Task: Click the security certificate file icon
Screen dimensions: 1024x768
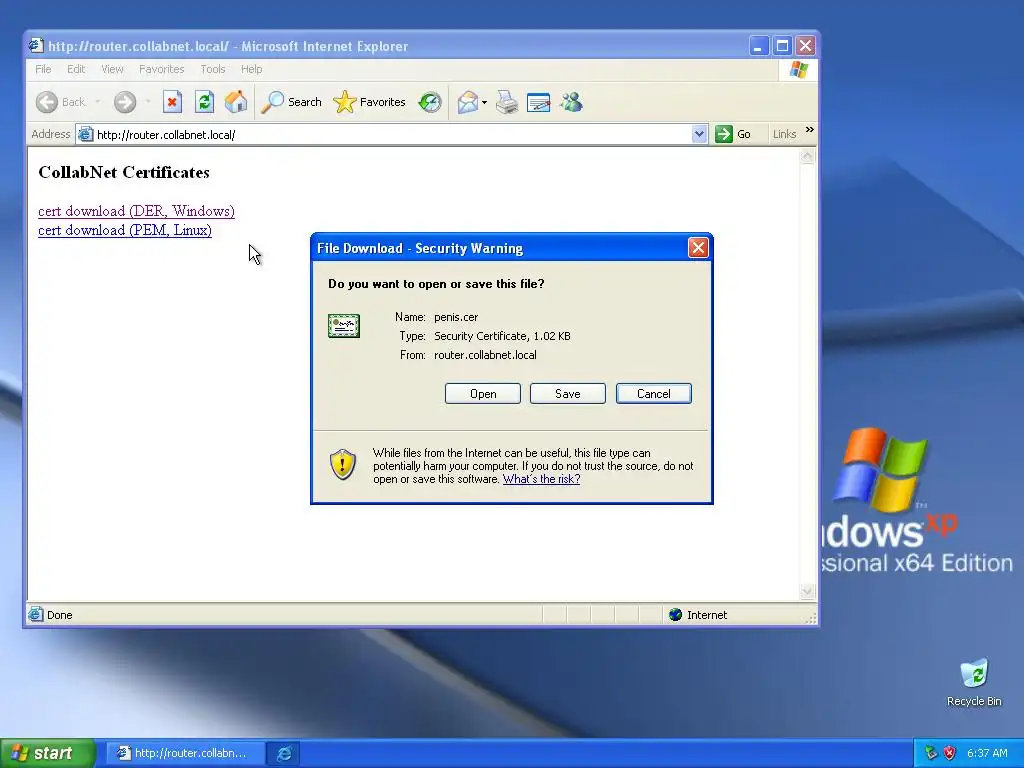Action: pos(344,325)
